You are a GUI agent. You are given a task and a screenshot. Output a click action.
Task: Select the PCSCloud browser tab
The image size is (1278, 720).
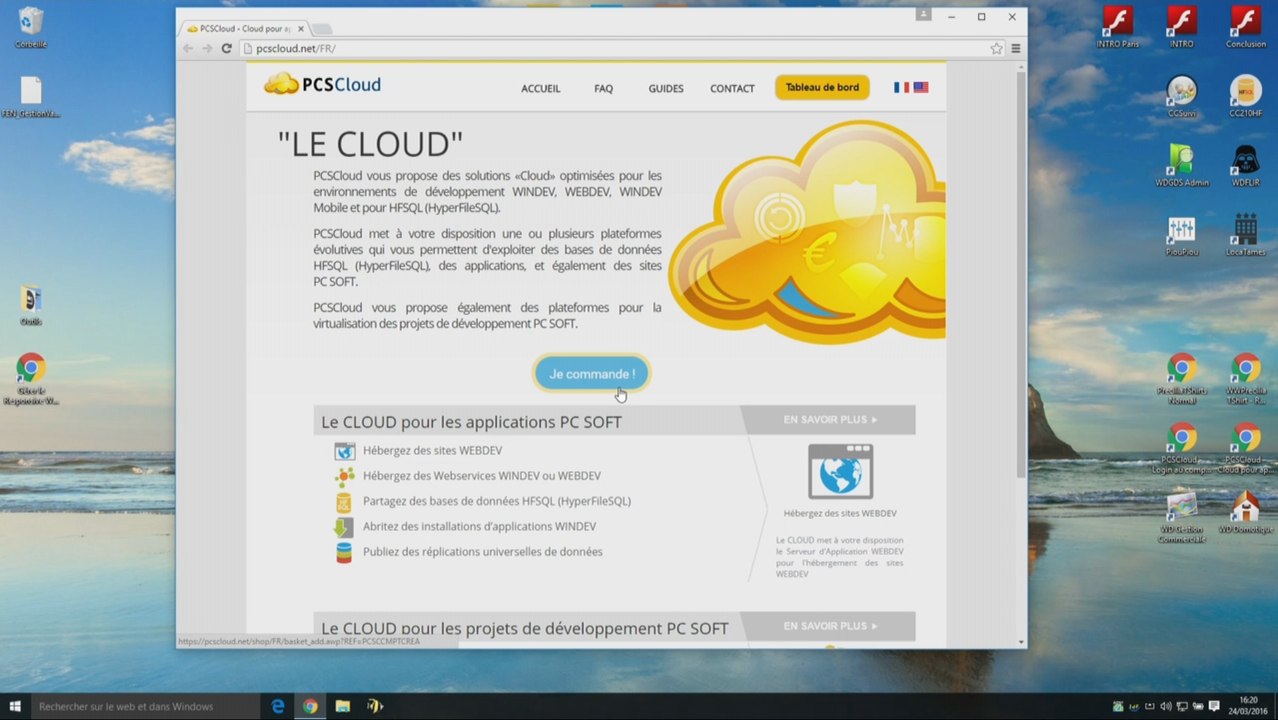[245, 29]
